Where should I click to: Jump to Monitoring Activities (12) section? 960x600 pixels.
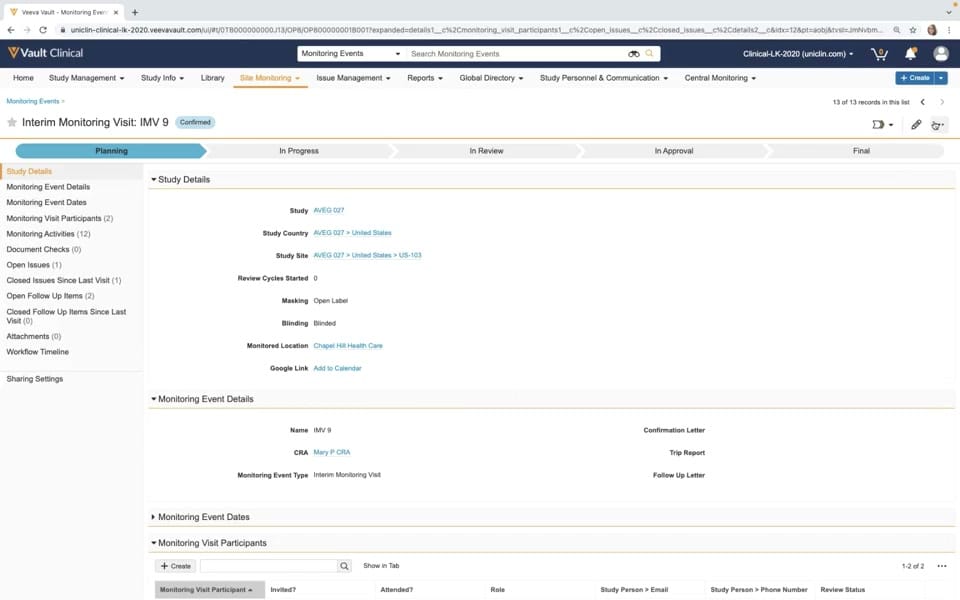(x=48, y=234)
